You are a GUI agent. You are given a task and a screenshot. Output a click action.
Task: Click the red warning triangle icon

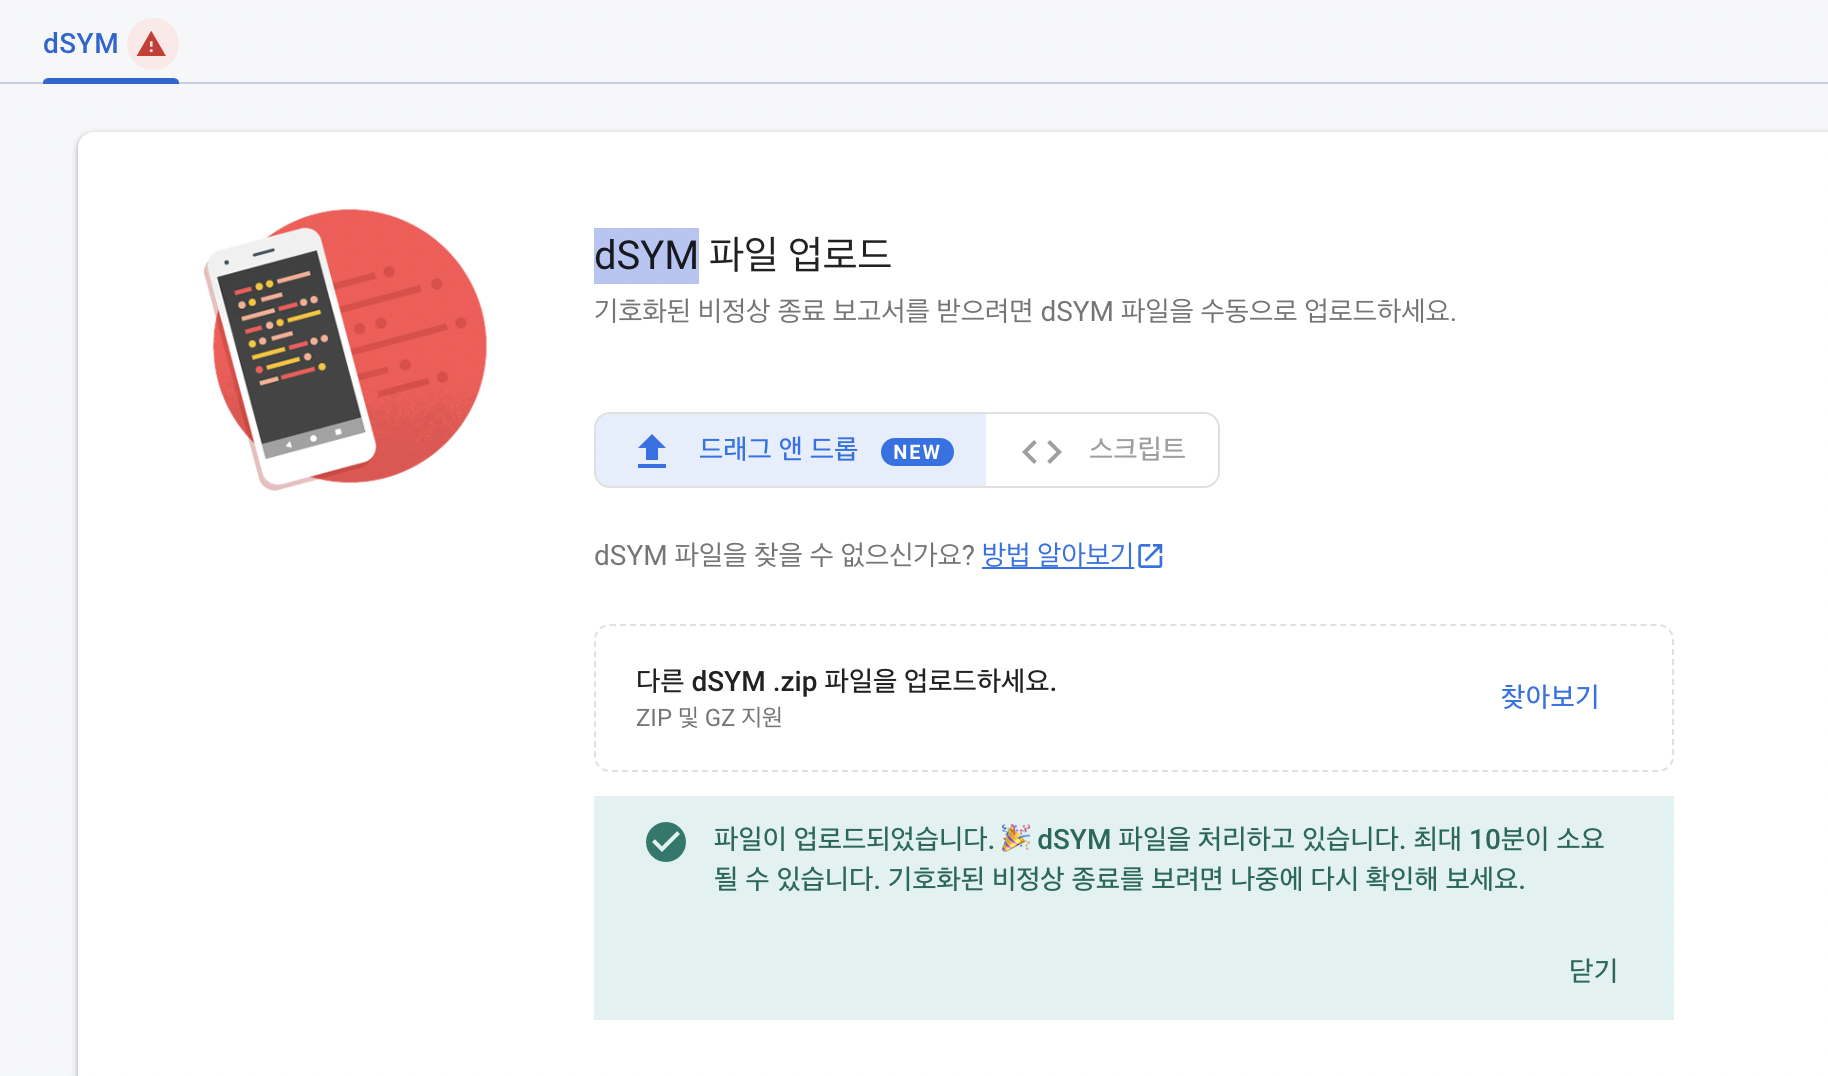tap(151, 44)
